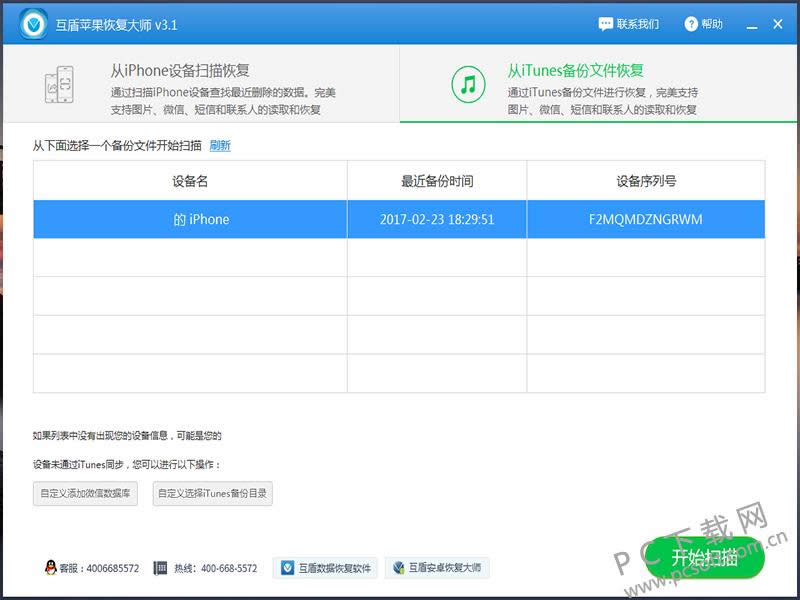Image resolution: width=800 pixels, height=600 pixels.
Task: Click backup time 2017-02-23 18:29:51
Action: [437, 219]
